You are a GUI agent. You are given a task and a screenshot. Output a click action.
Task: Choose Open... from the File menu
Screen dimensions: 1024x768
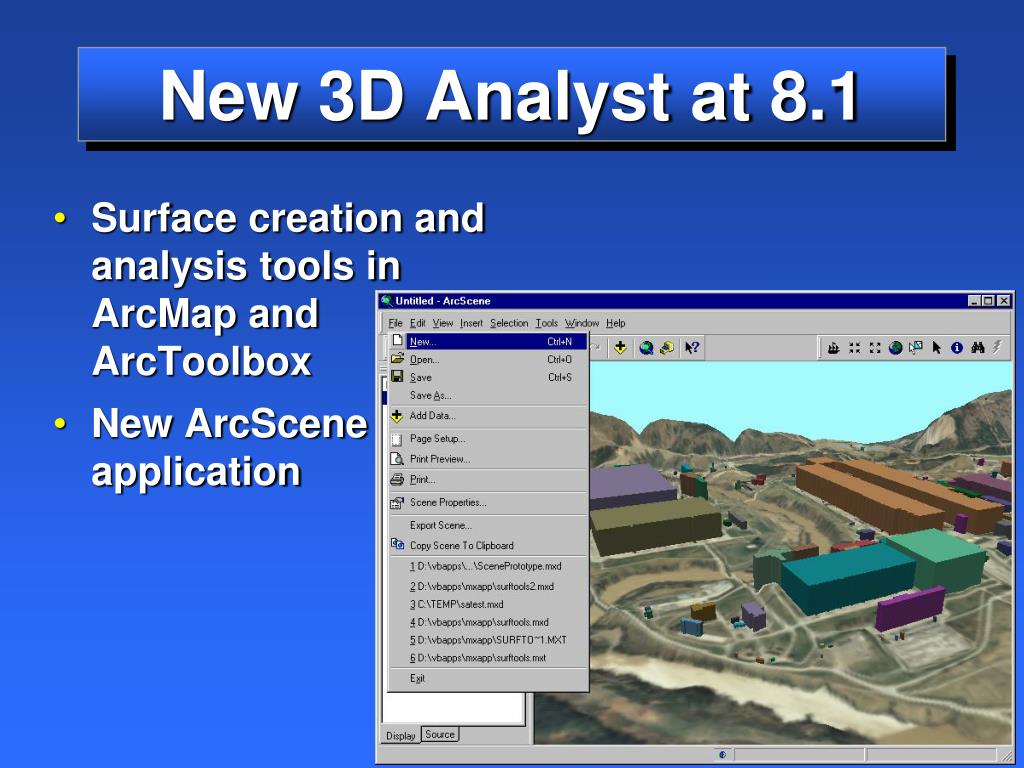[x=488, y=359]
